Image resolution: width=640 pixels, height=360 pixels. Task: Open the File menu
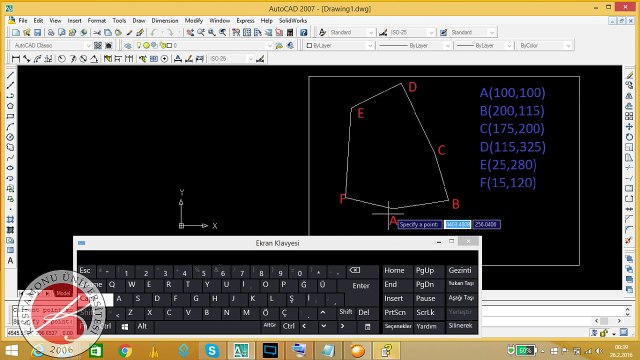pyautogui.click(x=23, y=20)
